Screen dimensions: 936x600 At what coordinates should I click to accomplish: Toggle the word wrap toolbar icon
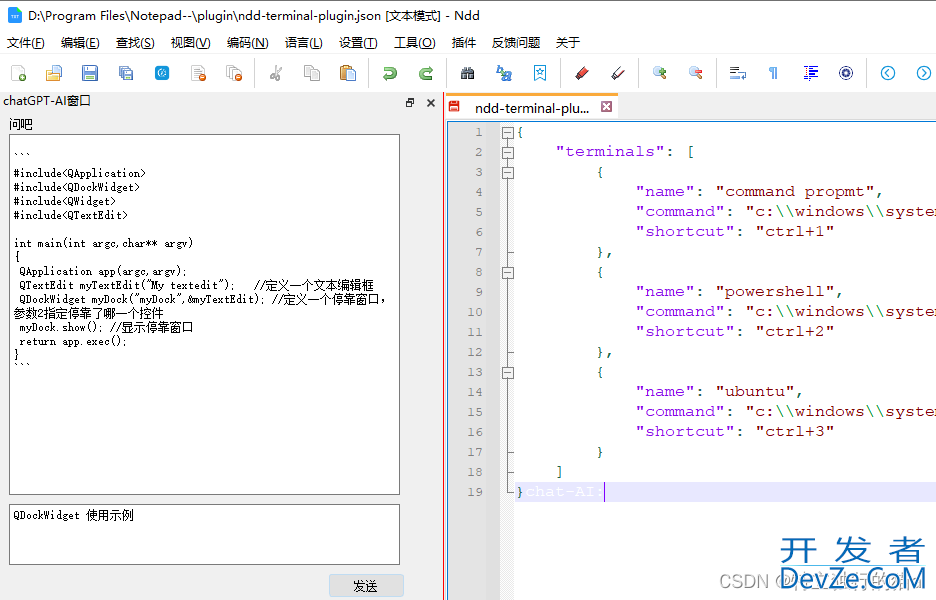pos(738,73)
